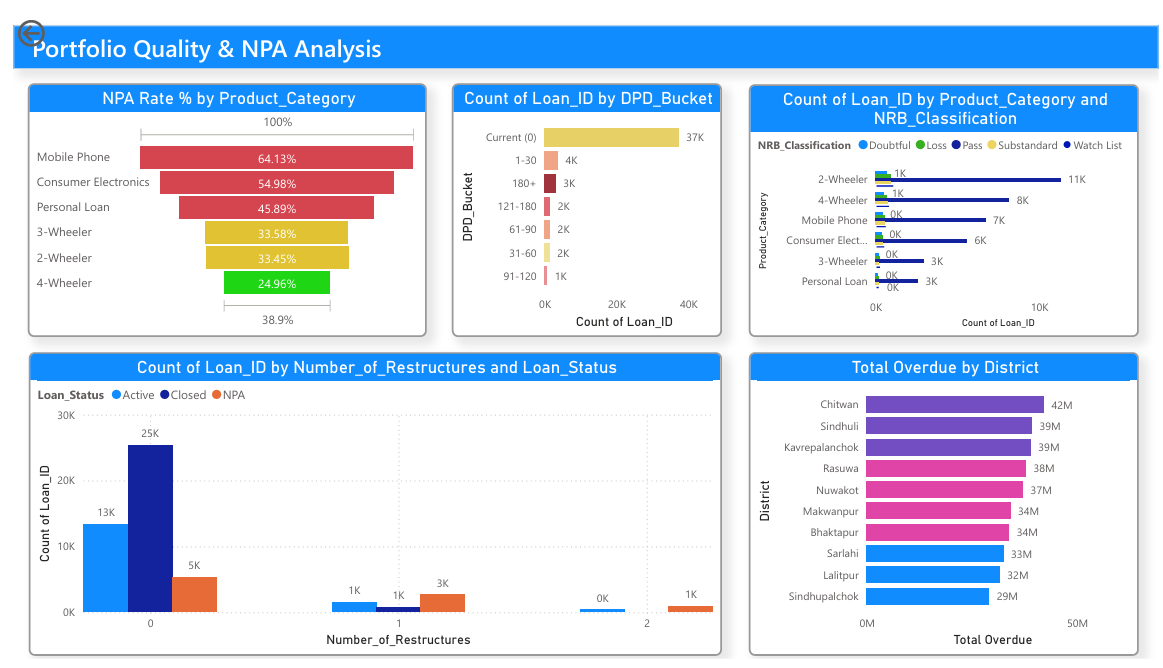Select the 180+ DPD bucket bar
The height and width of the screenshot is (668, 1163).
(550, 183)
